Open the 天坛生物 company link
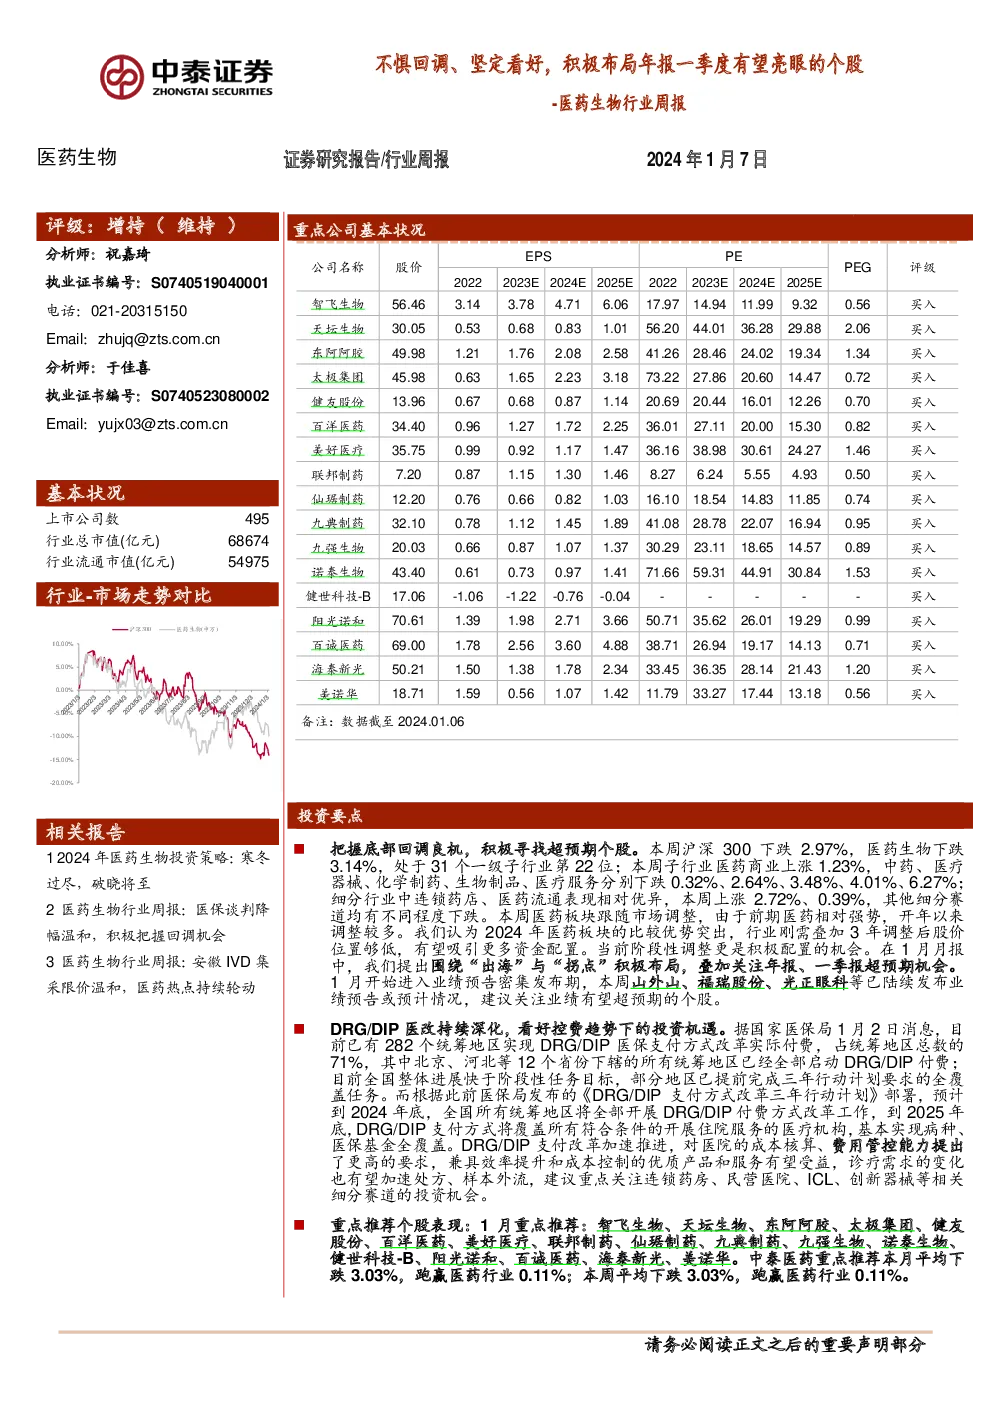This screenshot has height=1403, width=992. tap(338, 329)
